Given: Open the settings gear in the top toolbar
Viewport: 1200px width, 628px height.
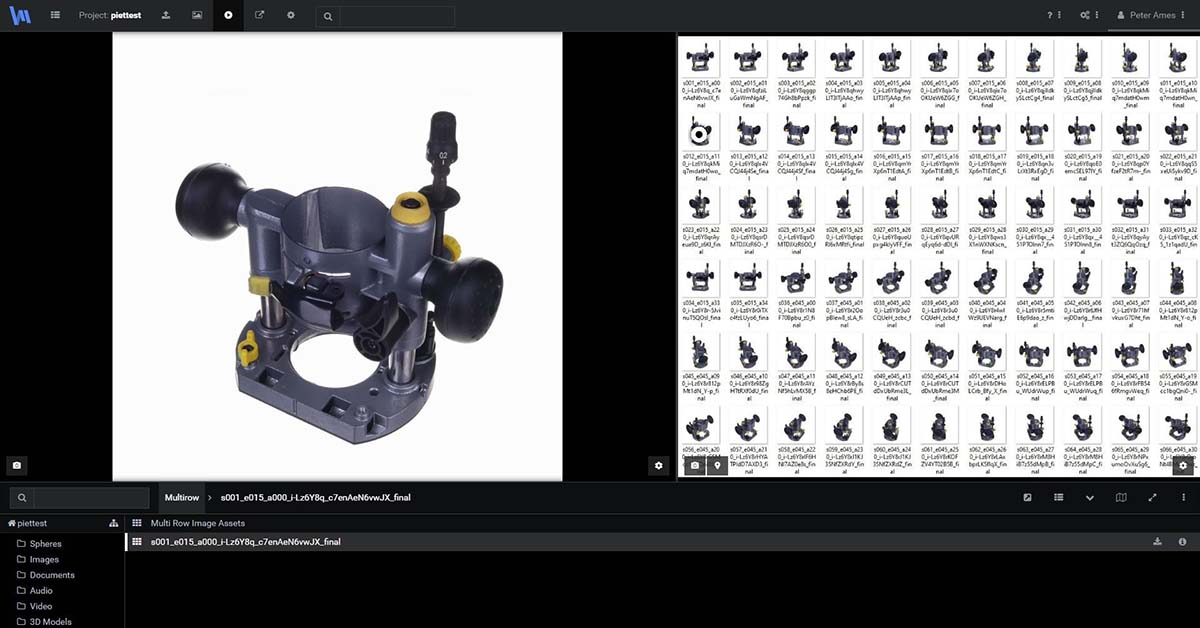Looking at the screenshot, I should [x=290, y=15].
